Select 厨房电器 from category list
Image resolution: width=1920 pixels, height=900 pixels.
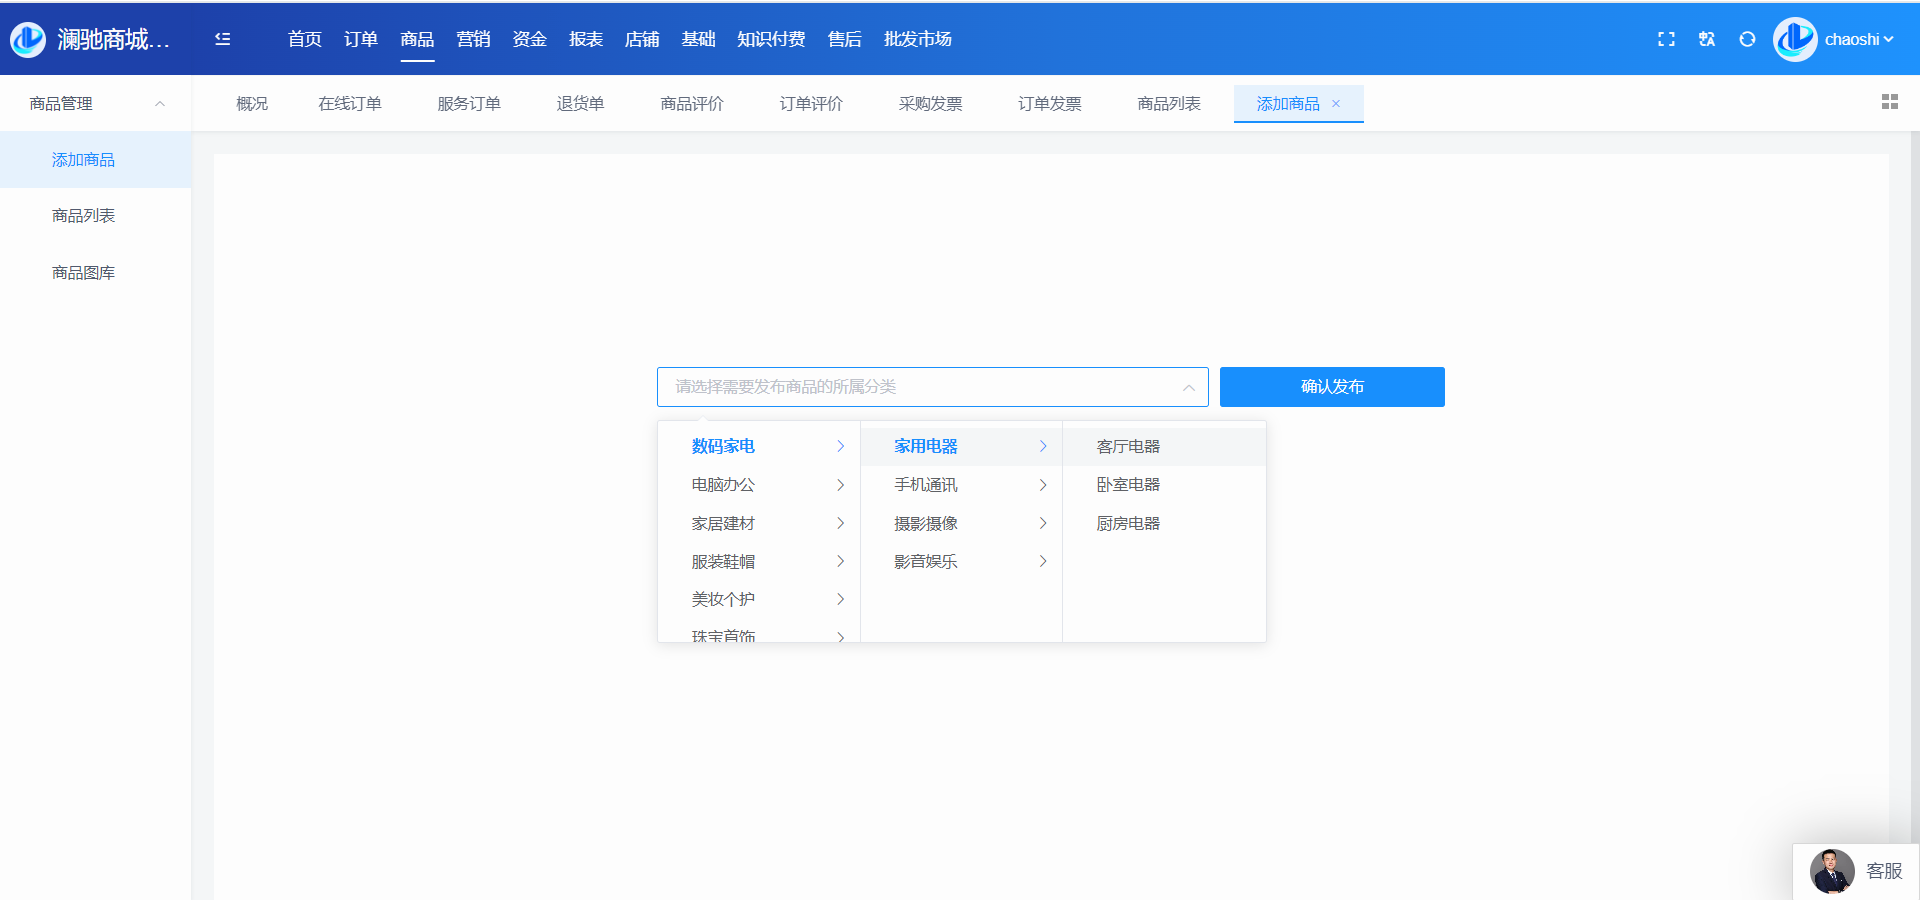coord(1128,523)
